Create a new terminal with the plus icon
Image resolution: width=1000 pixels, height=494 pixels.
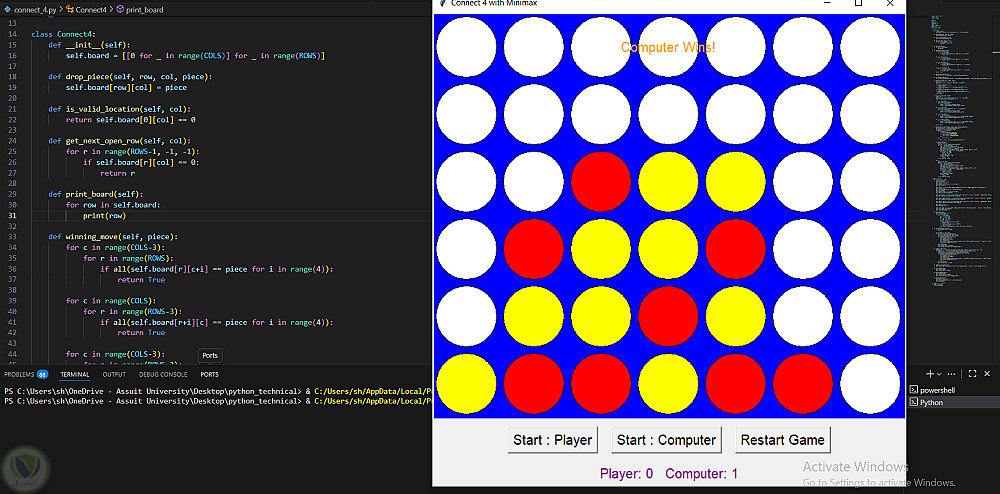(x=929, y=374)
